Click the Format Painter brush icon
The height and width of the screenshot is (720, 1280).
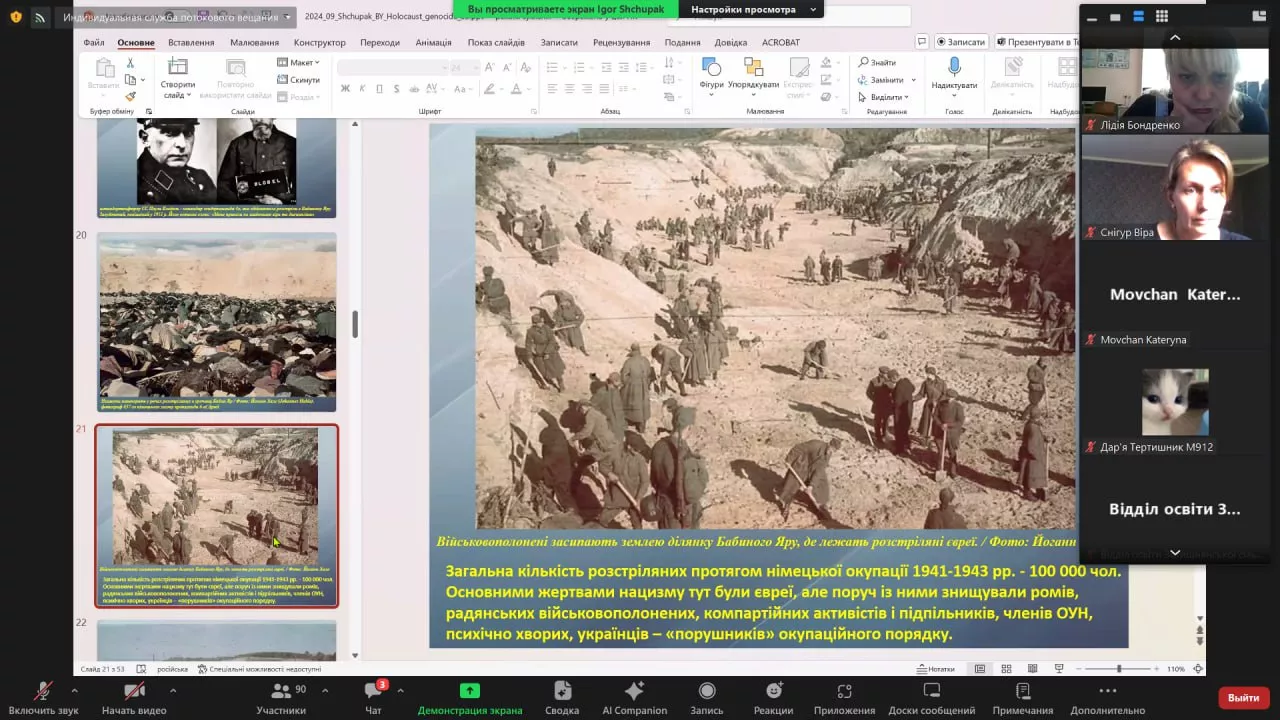pyautogui.click(x=130, y=96)
